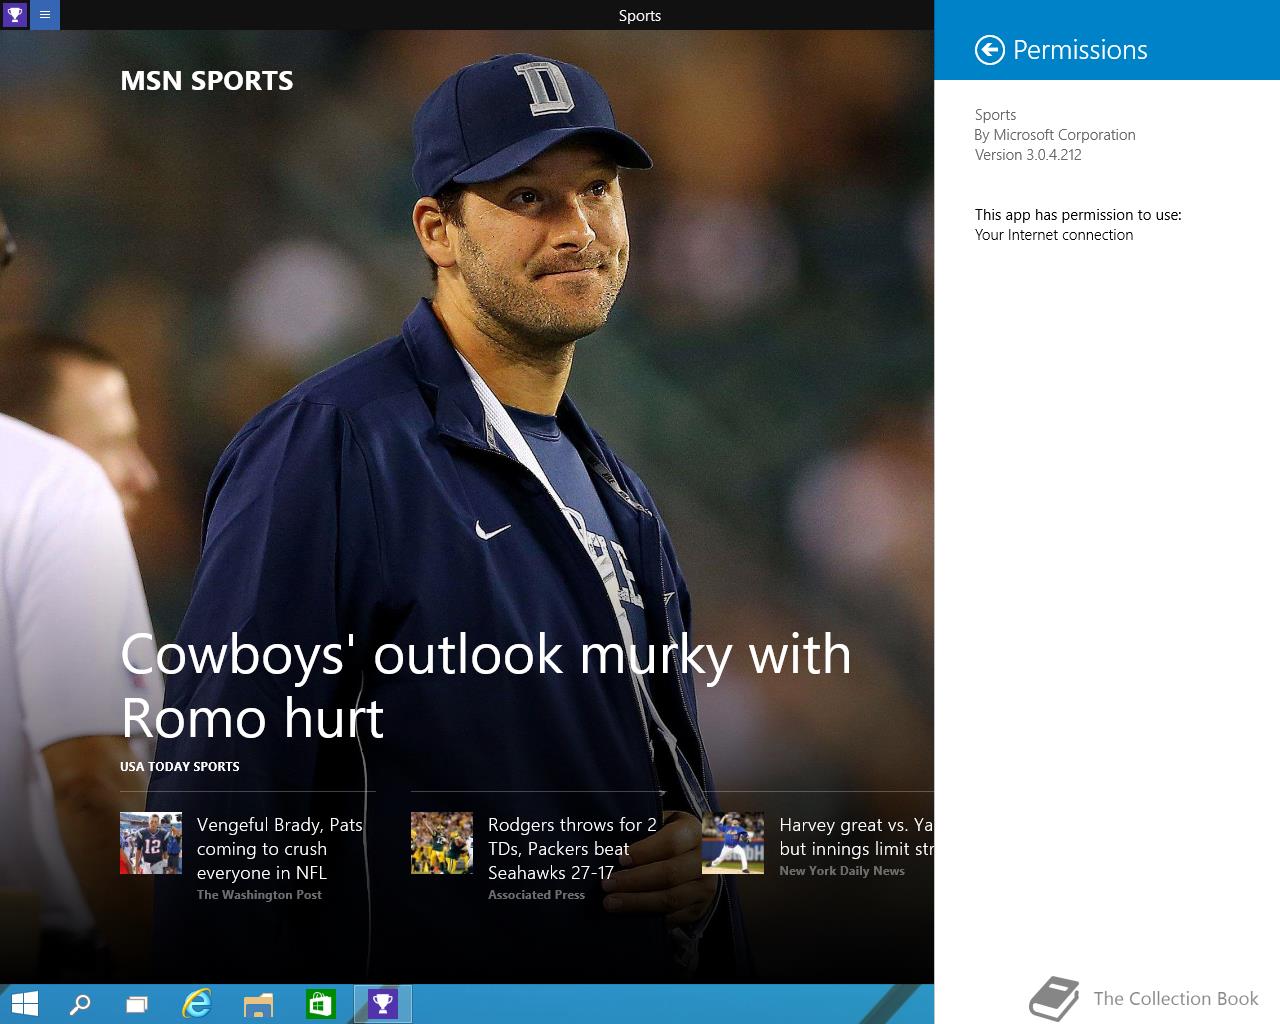
Task: Click the Tom Brady article thumbnail
Action: [x=151, y=843]
